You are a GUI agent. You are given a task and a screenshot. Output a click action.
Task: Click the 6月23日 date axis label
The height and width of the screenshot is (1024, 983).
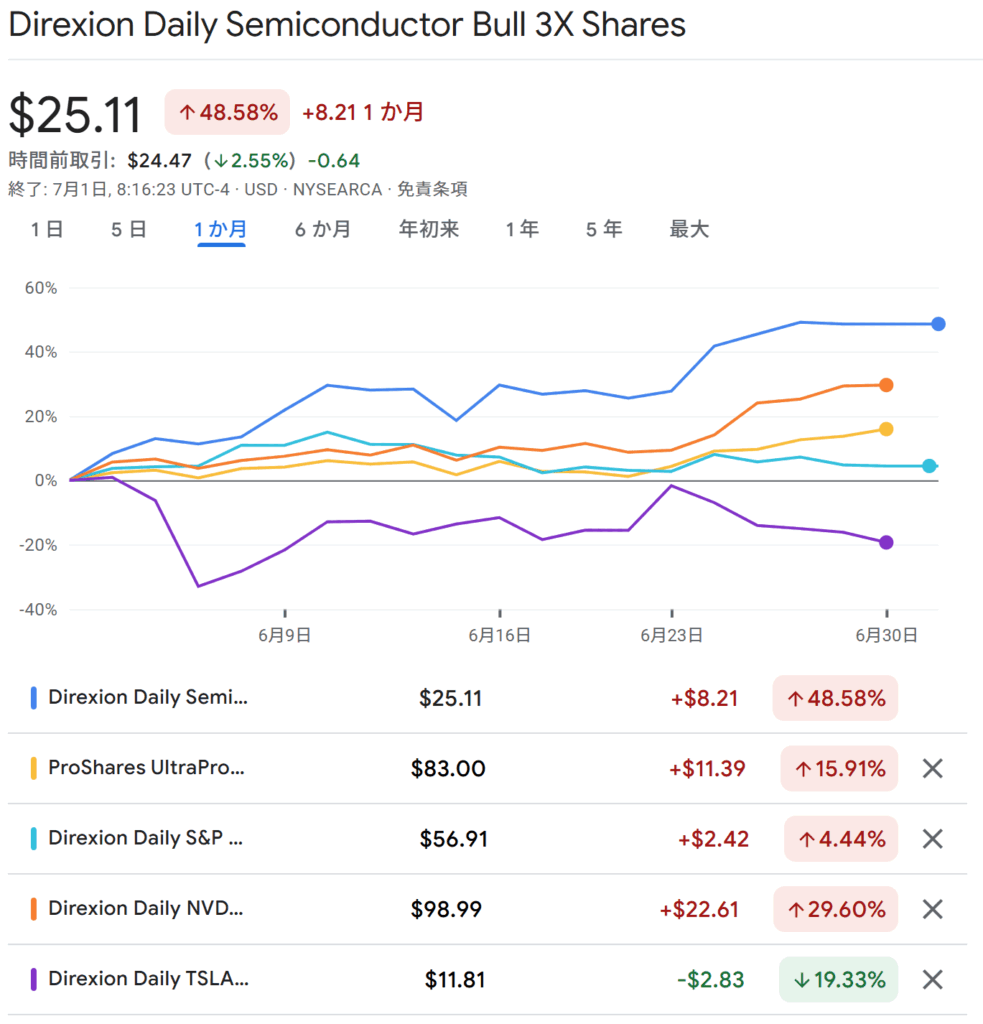coord(671,635)
